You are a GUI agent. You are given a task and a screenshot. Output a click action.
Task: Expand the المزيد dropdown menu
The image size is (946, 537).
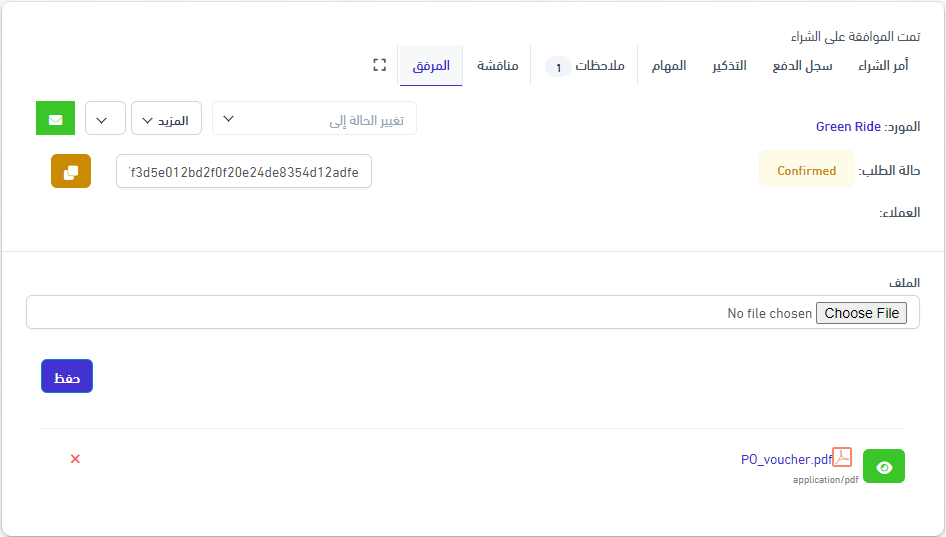point(166,119)
